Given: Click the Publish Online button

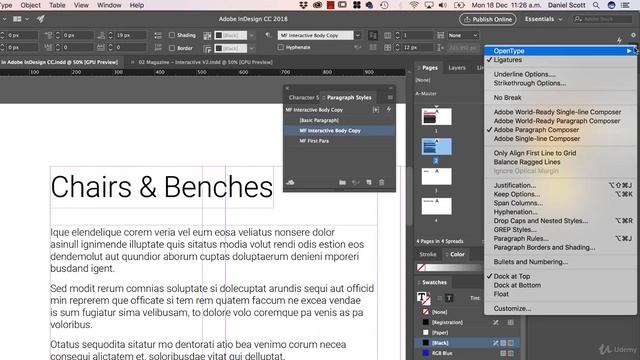Looking at the screenshot, I should [488, 19].
